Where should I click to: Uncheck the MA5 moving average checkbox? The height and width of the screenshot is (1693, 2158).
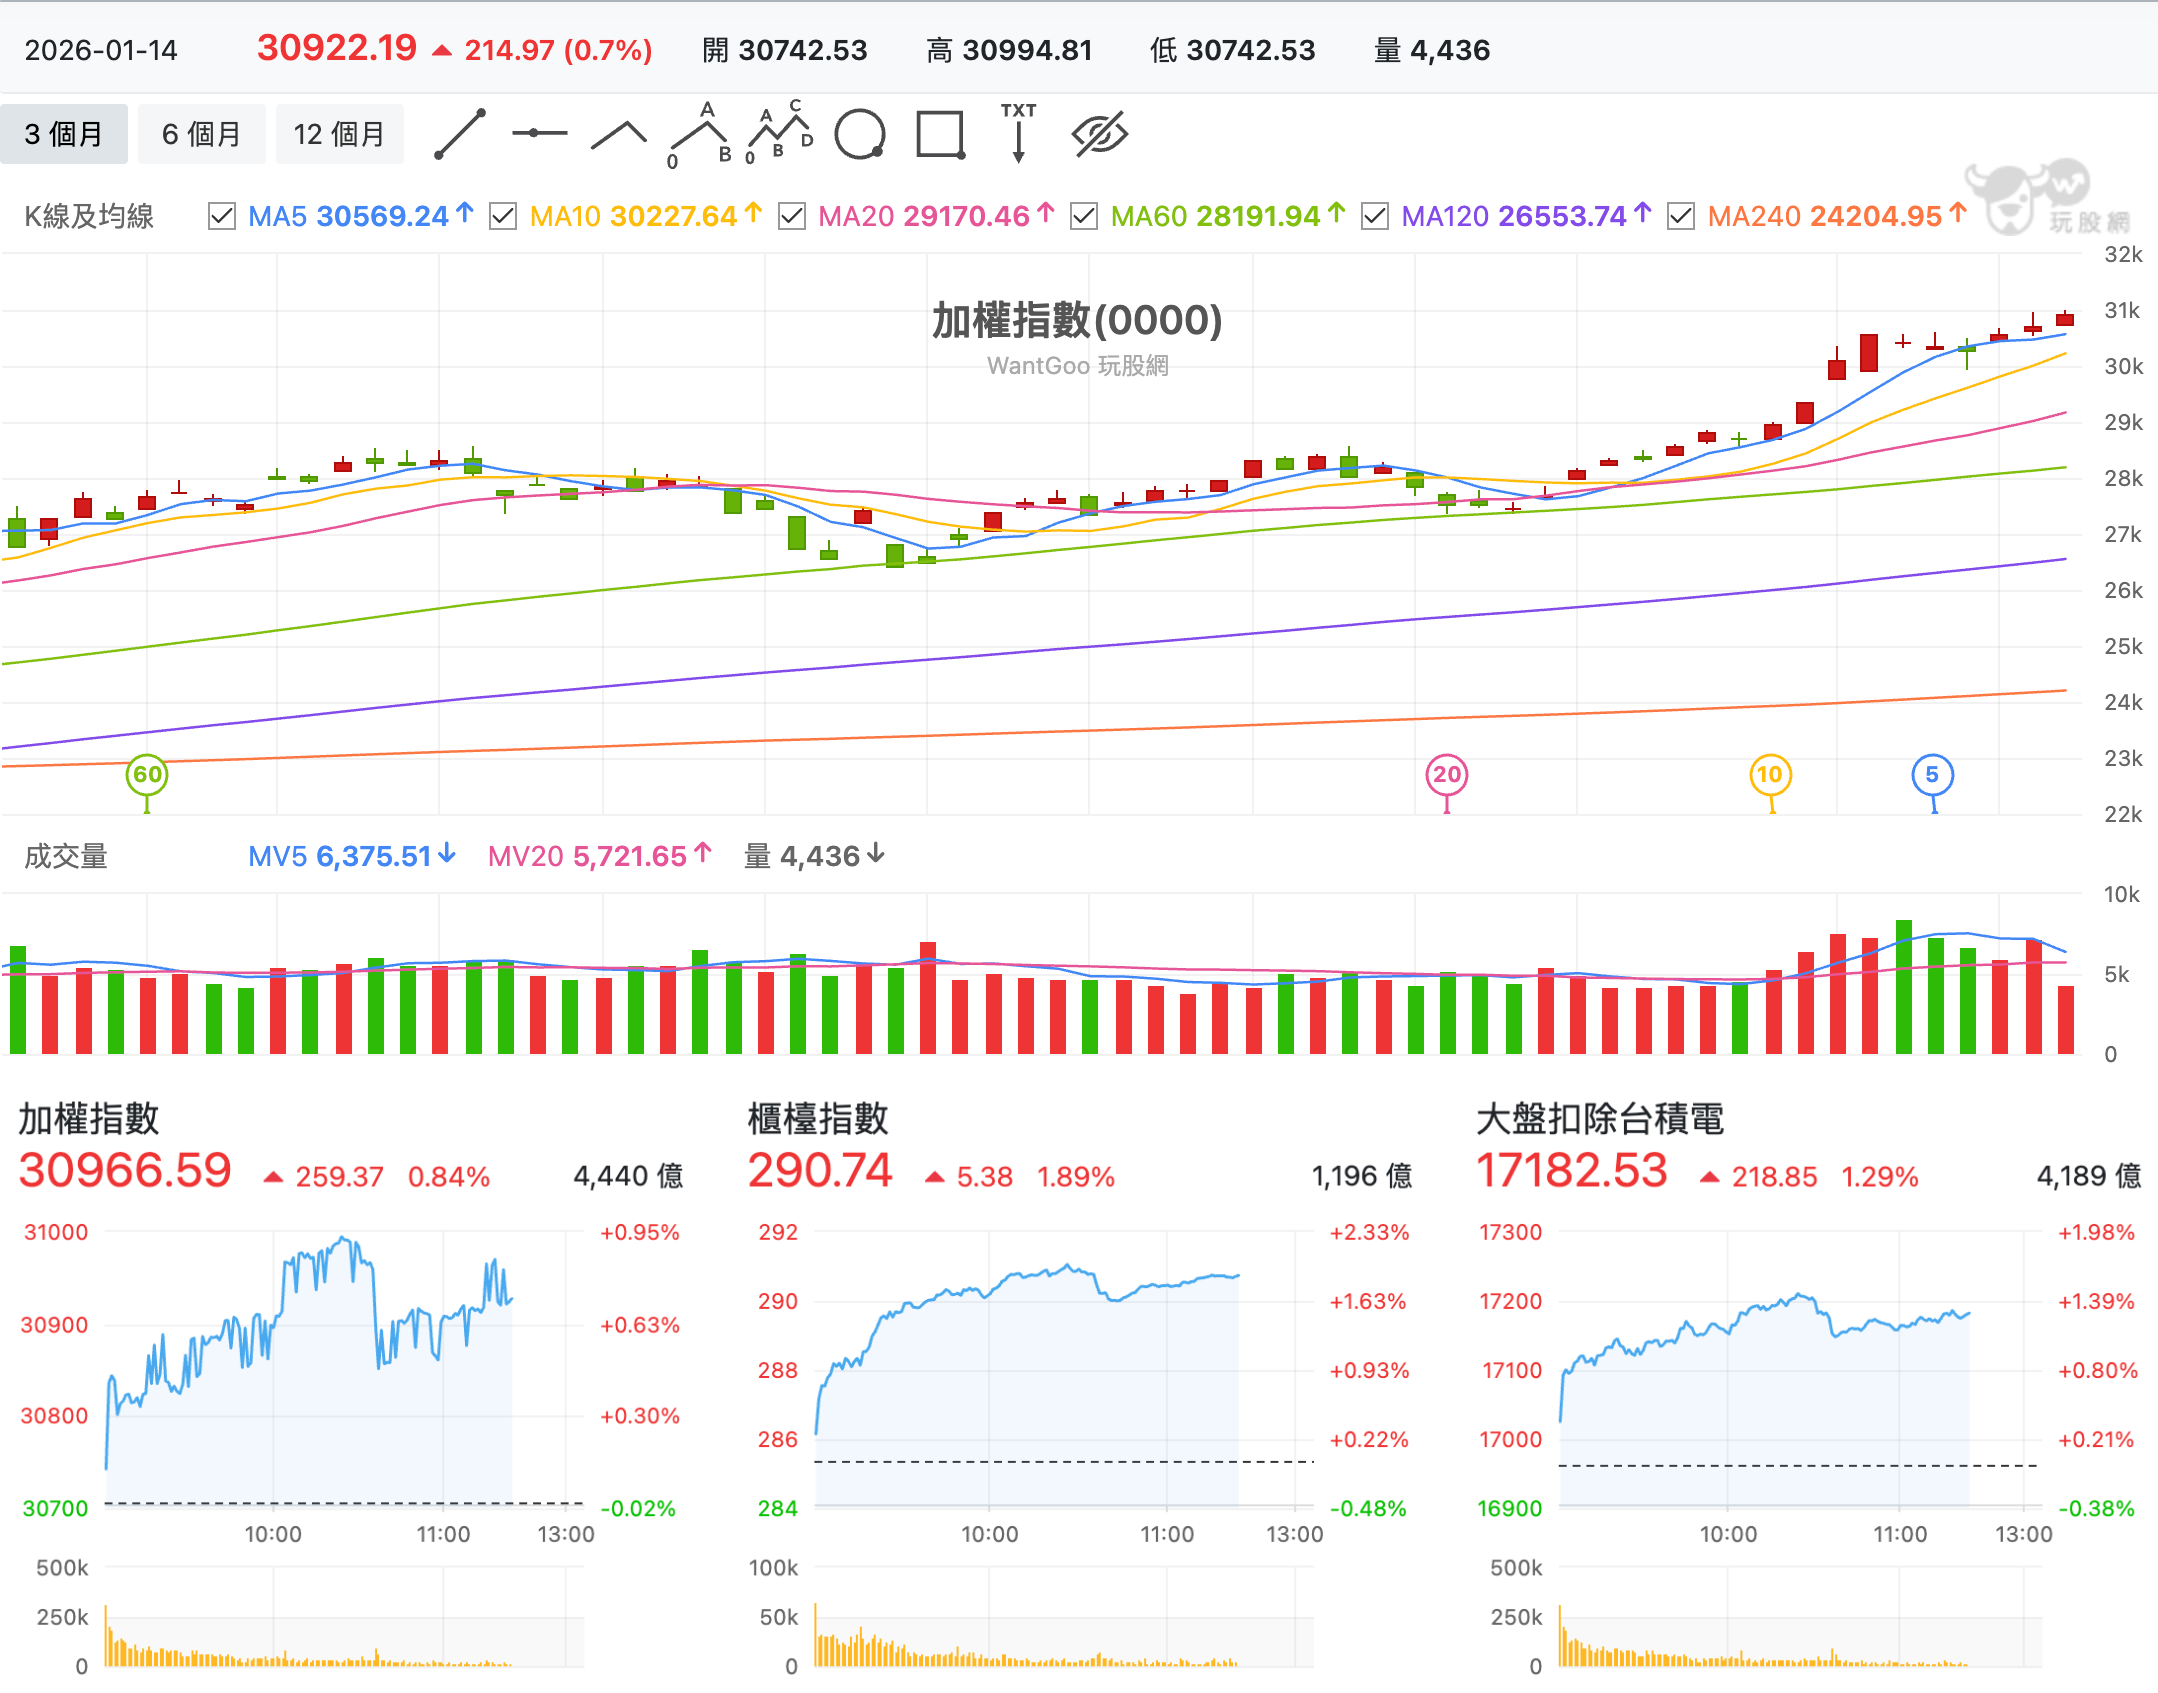(222, 216)
